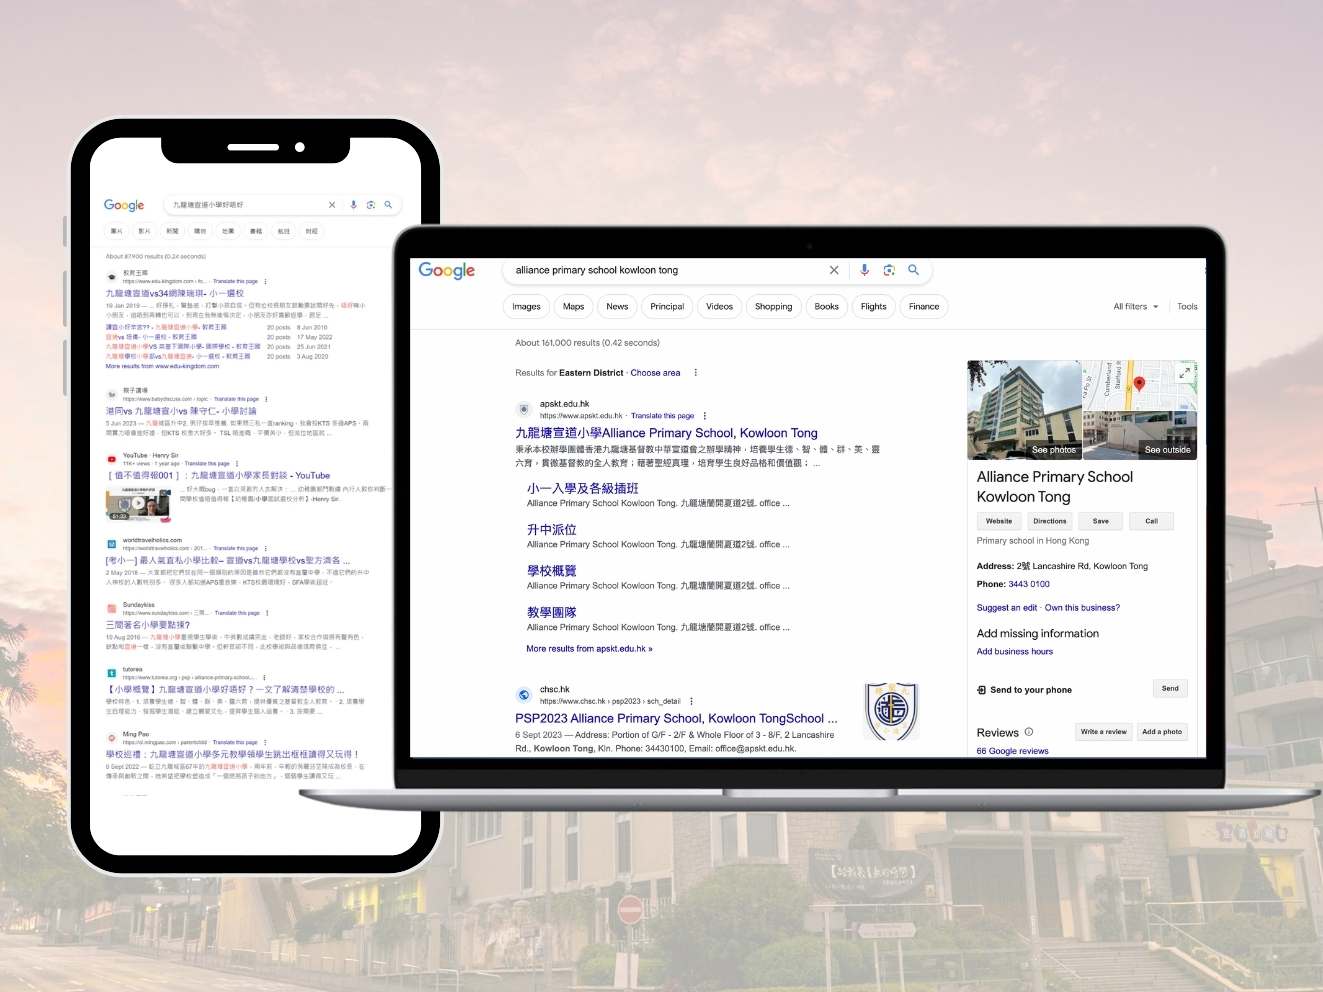
Task: Click the Send to your phone icon
Action: 981,690
